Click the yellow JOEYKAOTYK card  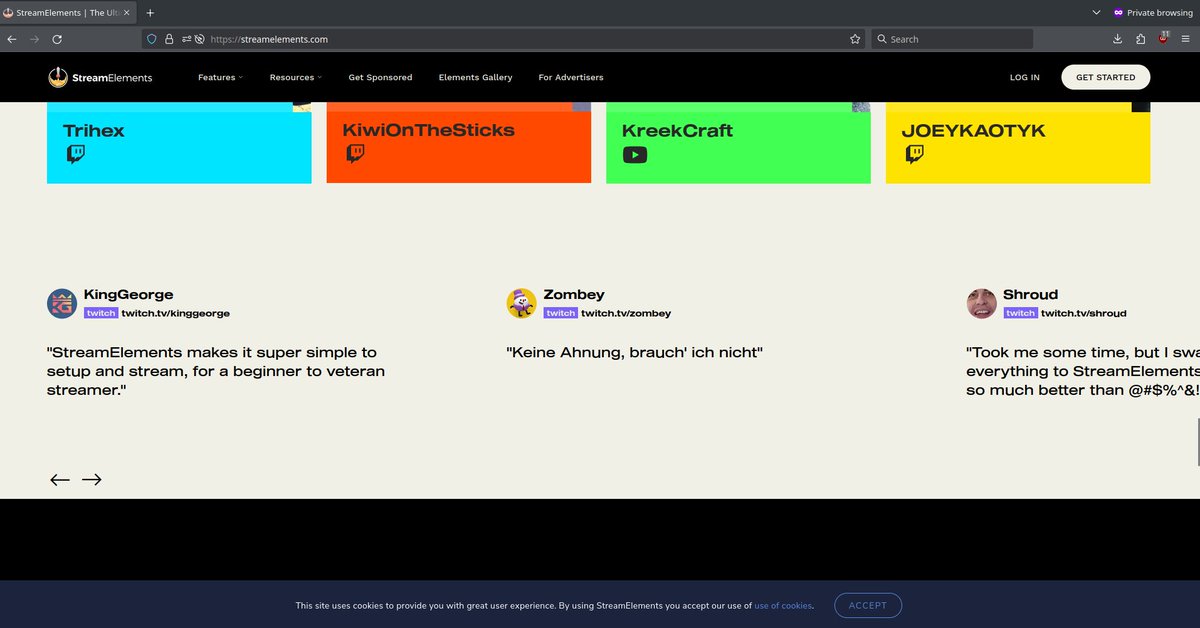pos(1018,143)
